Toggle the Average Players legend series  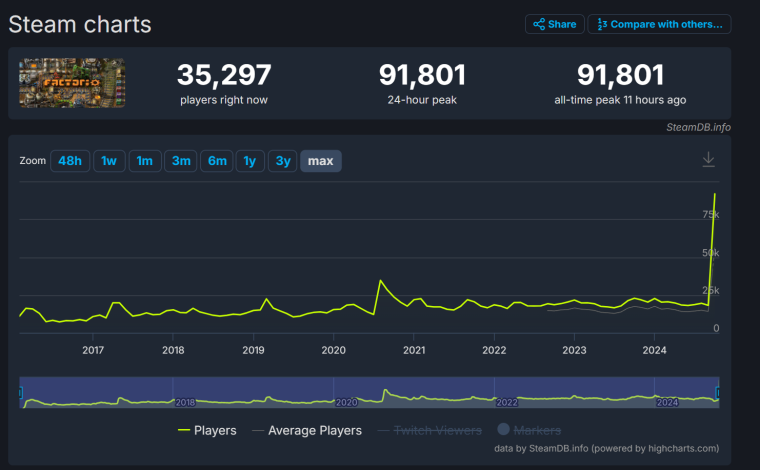tap(307, 430)
